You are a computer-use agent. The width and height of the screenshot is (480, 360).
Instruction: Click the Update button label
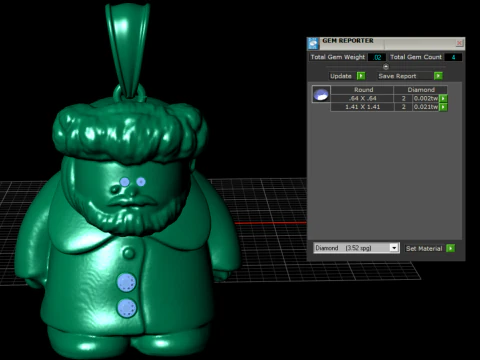point(341,76)
